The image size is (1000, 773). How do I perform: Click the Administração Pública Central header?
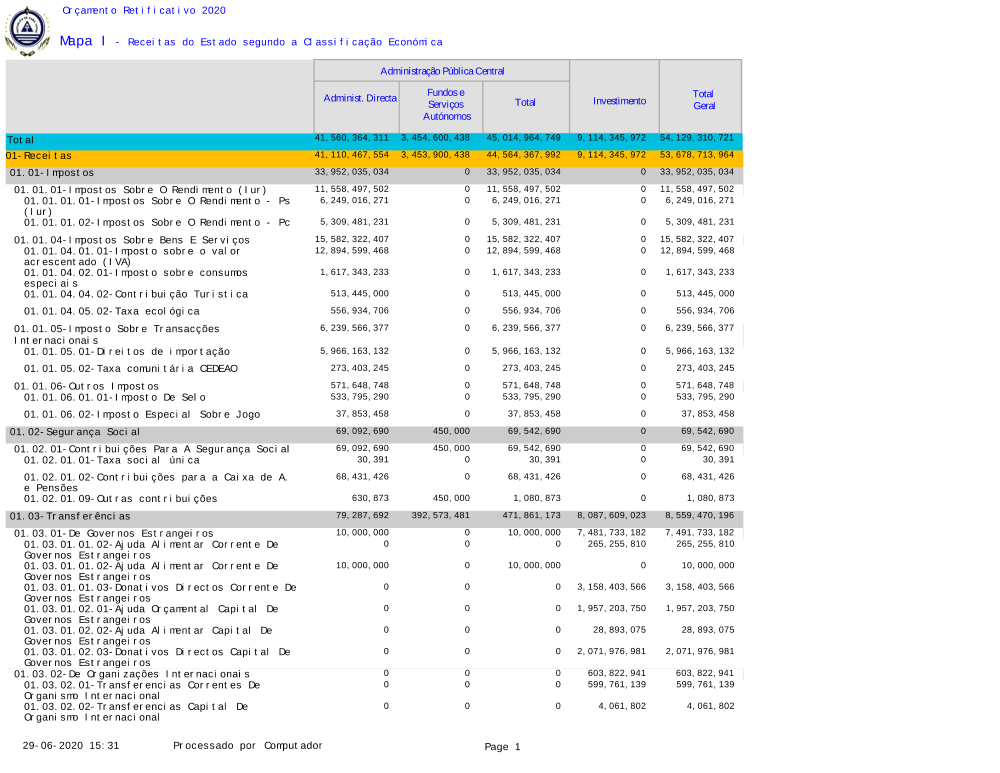click(x=441, y=71)
